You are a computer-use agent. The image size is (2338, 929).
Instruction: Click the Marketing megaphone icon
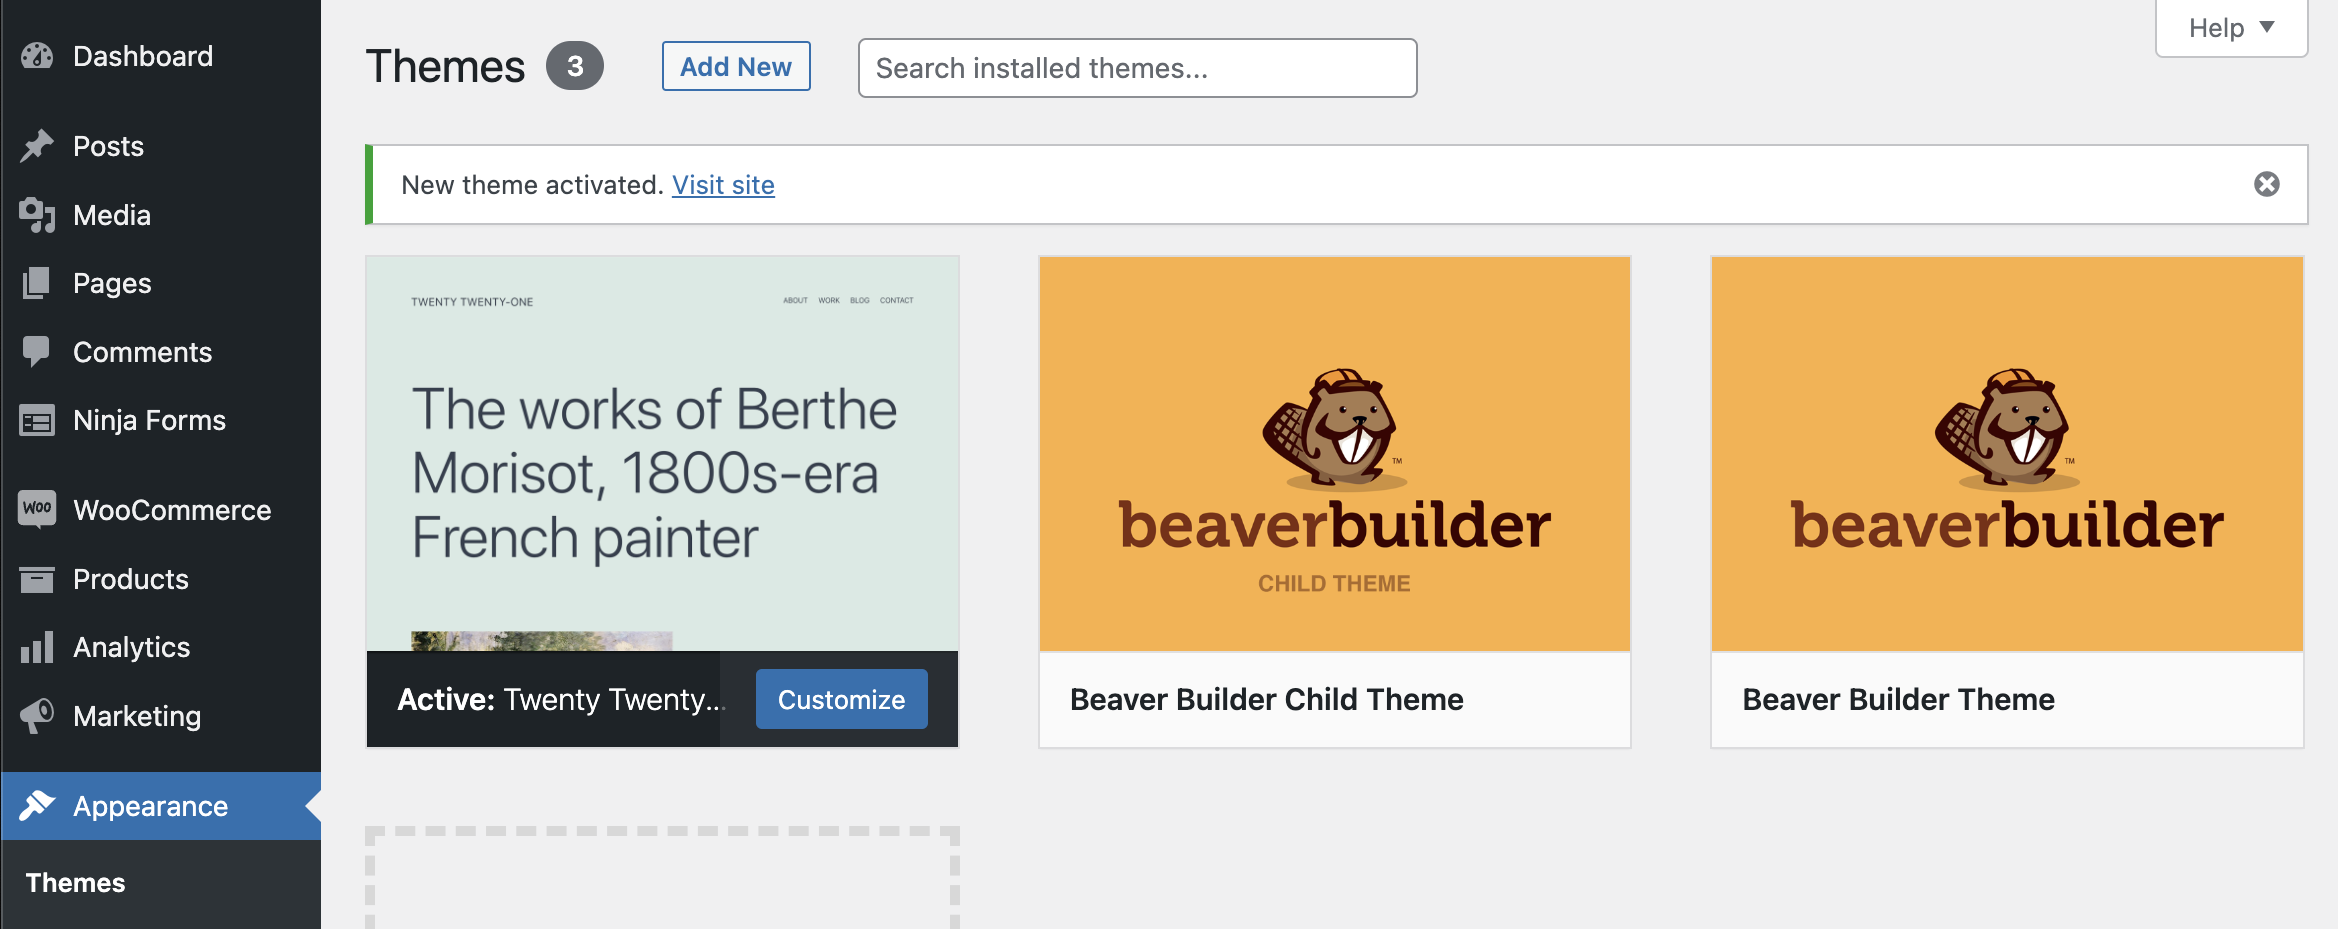[x=37, y=716]
